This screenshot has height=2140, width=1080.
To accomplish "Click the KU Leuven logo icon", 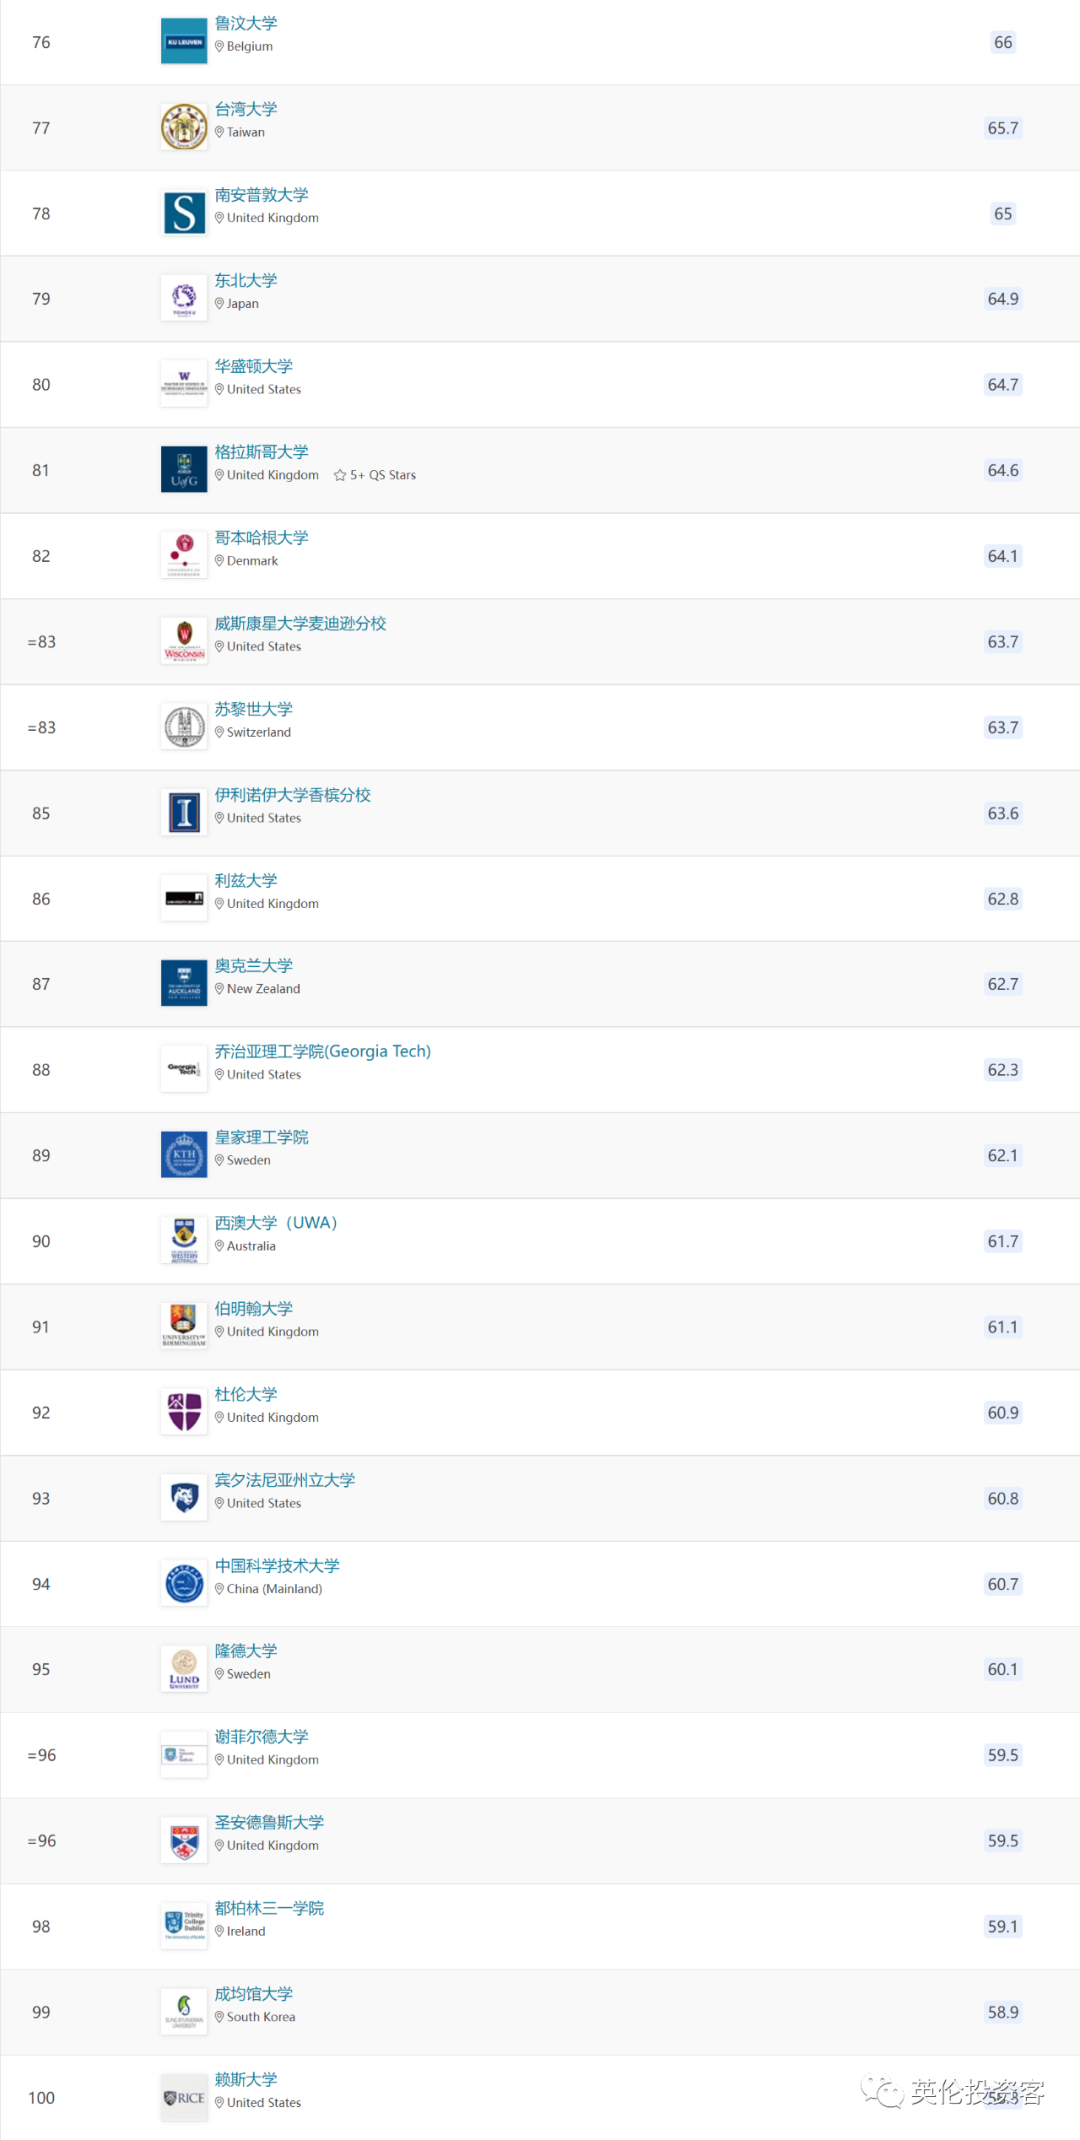I will pos(184,42).
